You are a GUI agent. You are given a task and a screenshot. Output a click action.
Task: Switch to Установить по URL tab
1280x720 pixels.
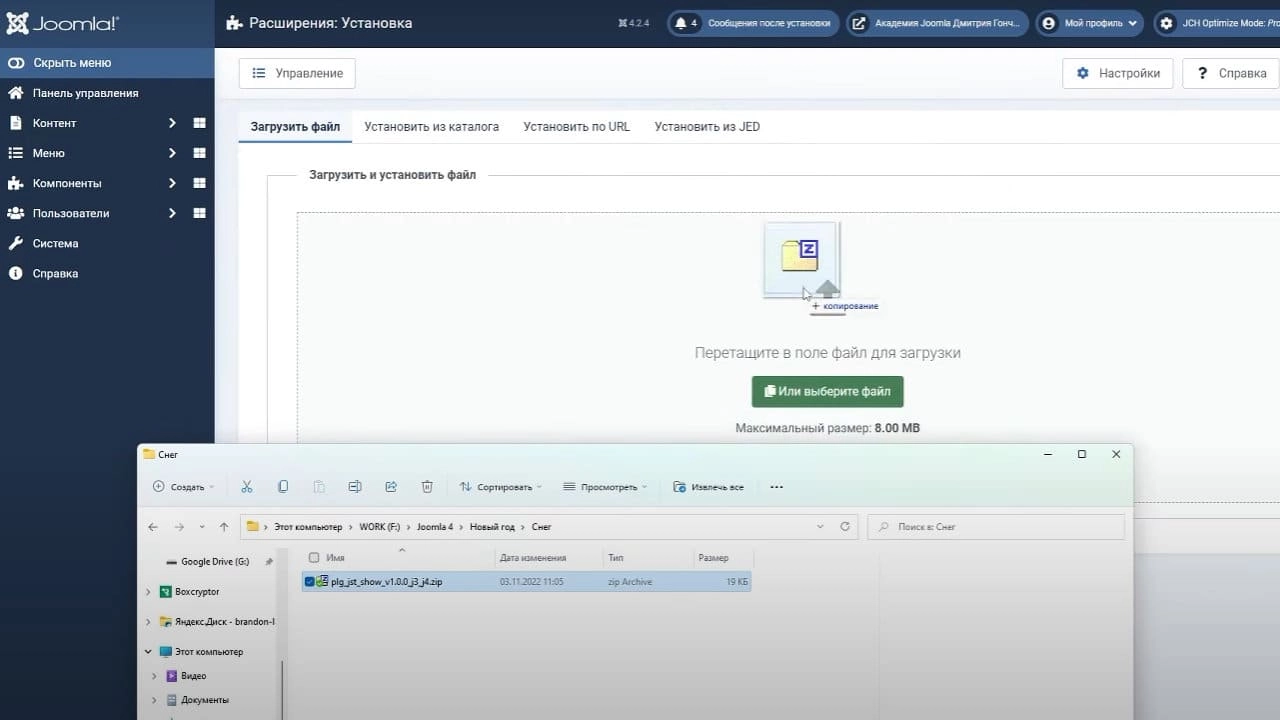577,127
